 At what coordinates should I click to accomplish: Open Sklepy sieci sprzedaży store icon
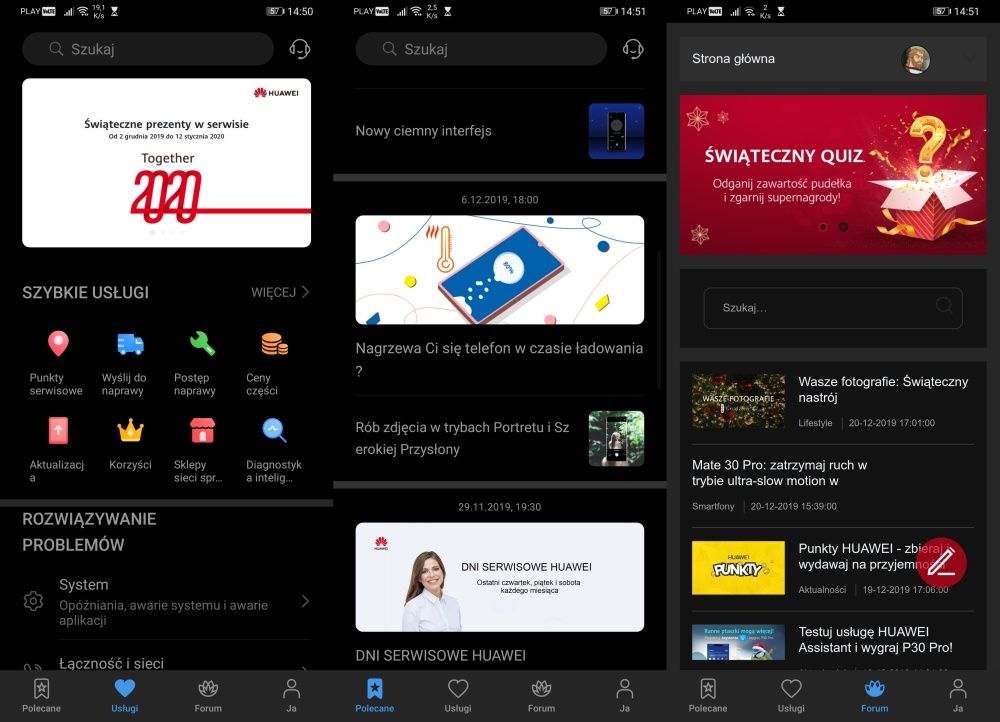point(202,431)
